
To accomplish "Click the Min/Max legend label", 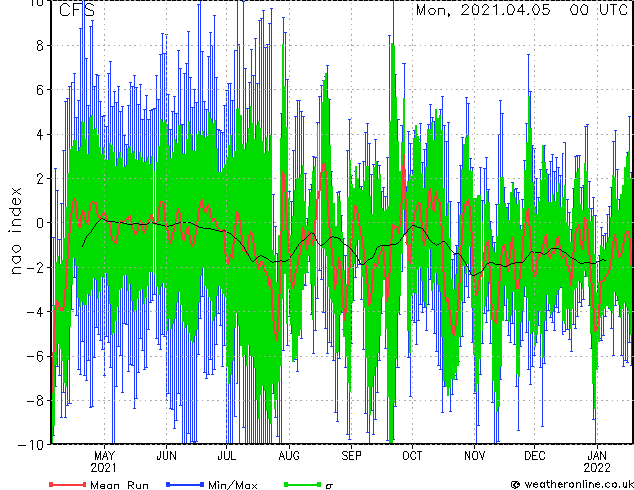I will tap(233, 485).
